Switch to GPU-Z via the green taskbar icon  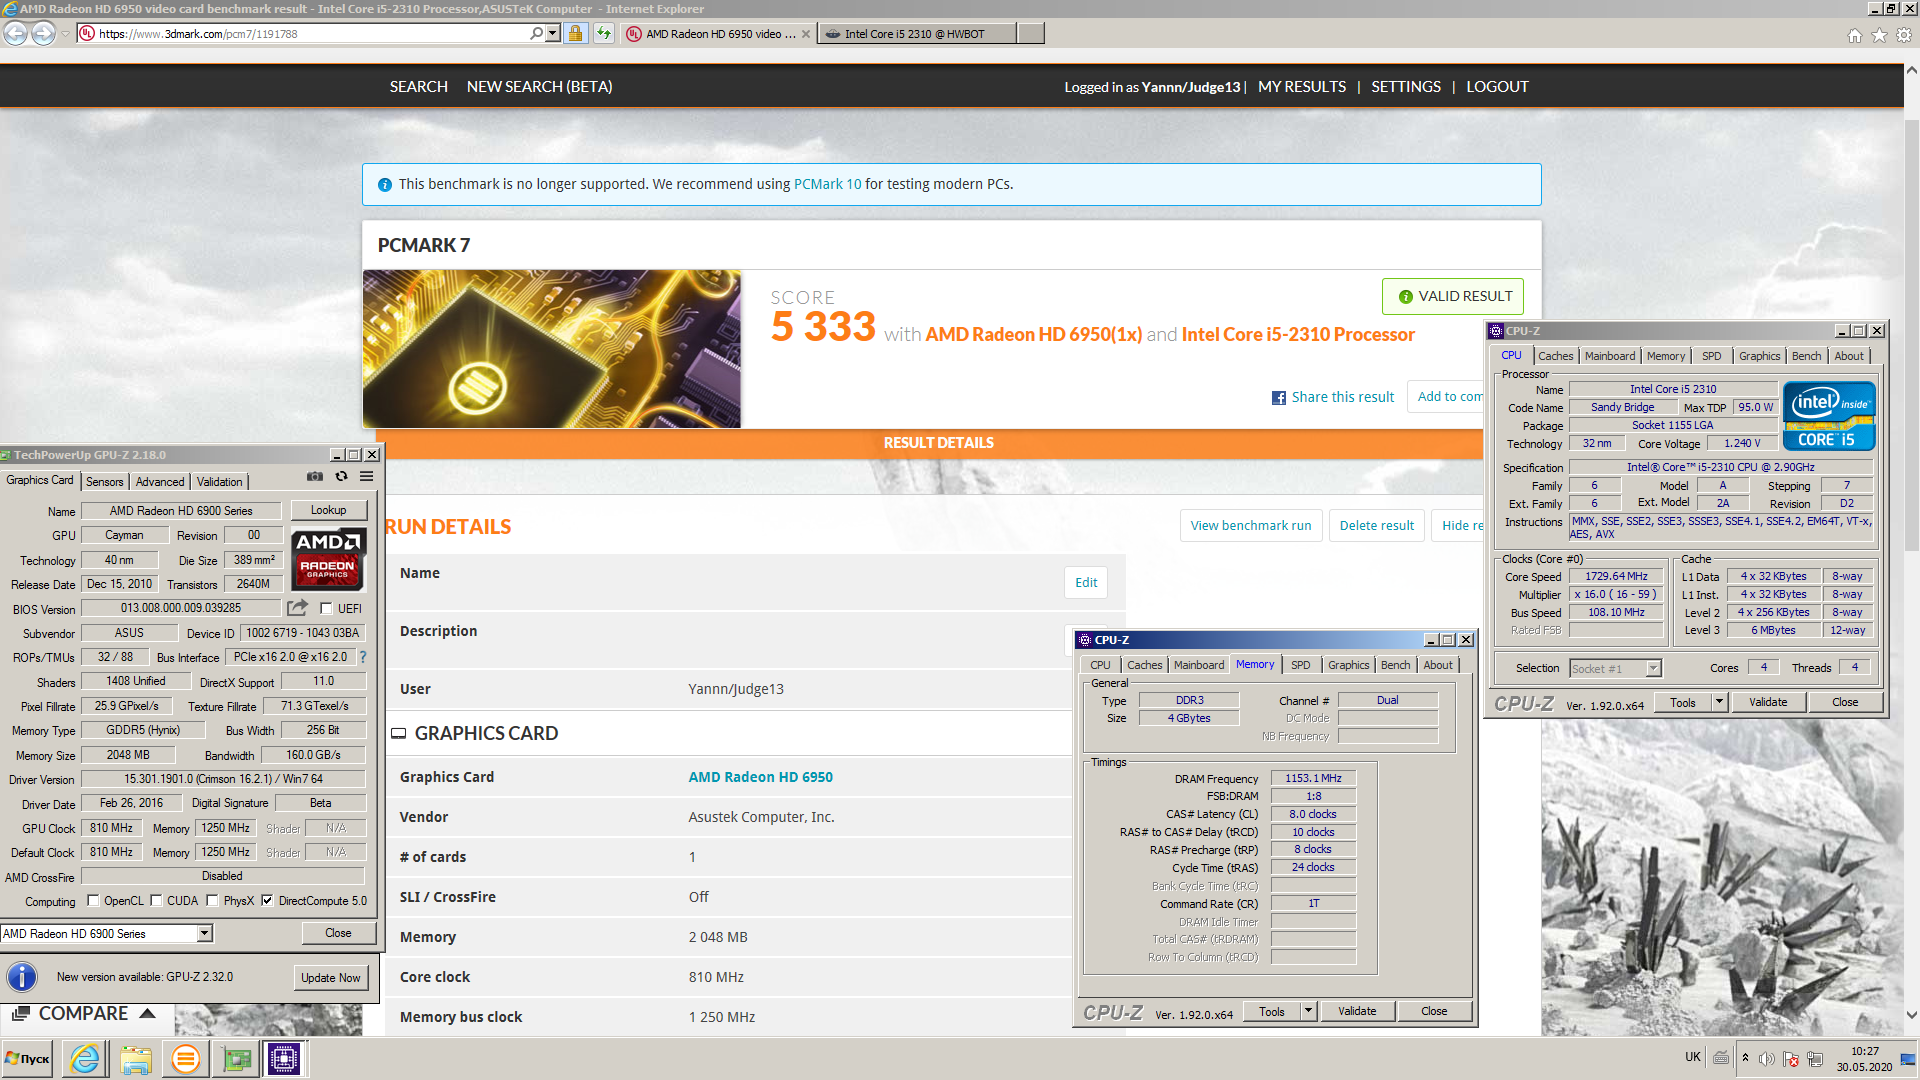pos(237,1058)
